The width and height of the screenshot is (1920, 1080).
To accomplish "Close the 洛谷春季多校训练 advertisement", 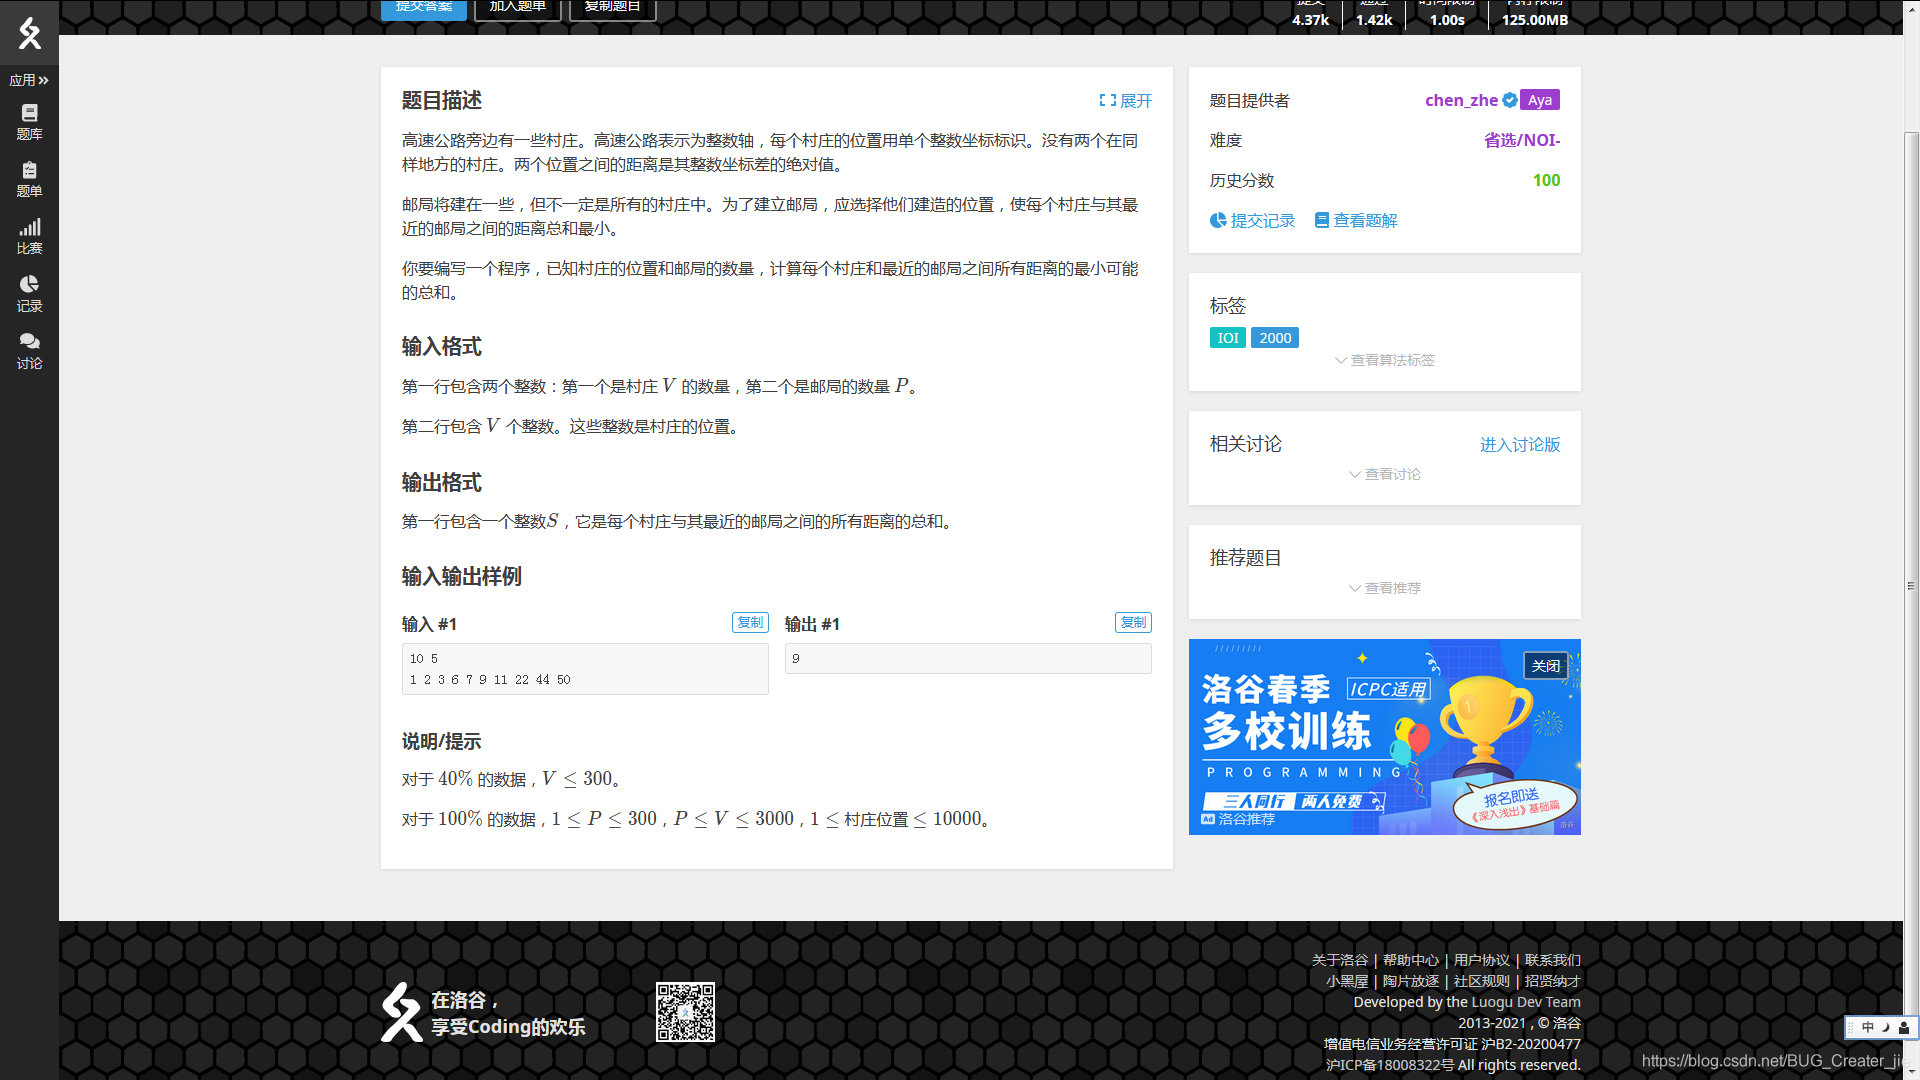I will coord(1546,665).
